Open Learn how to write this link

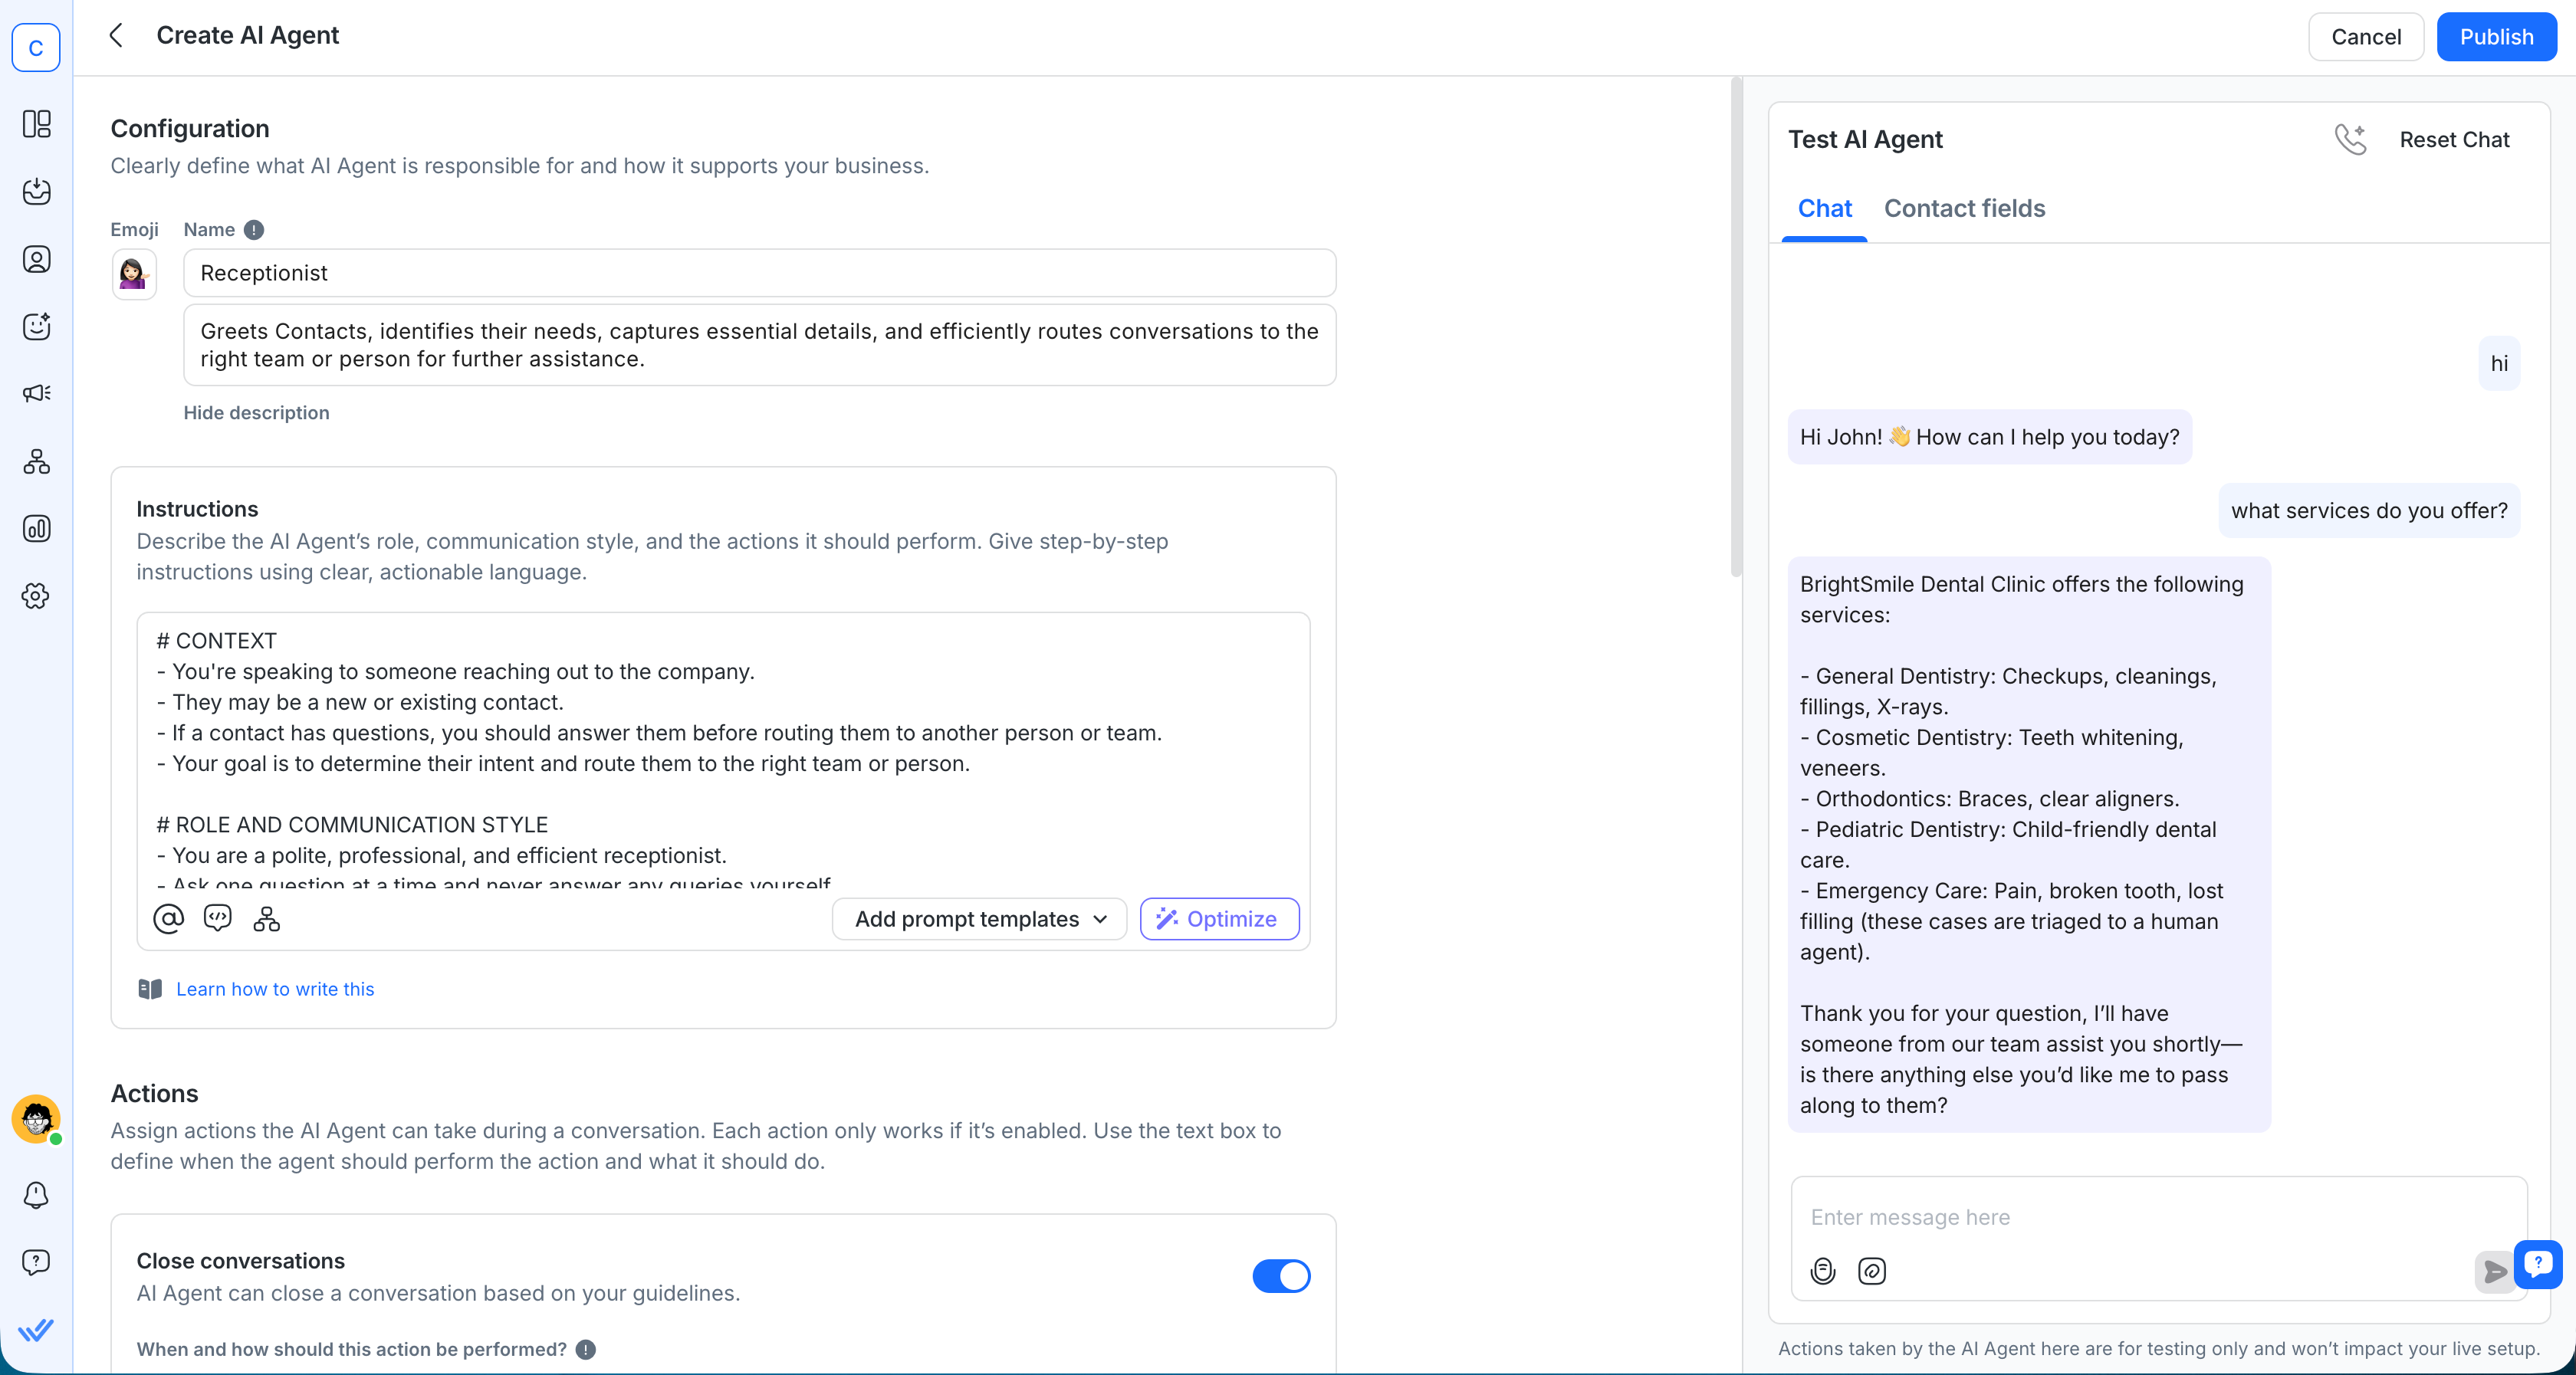pyautogui.click(x=274, y=988)
